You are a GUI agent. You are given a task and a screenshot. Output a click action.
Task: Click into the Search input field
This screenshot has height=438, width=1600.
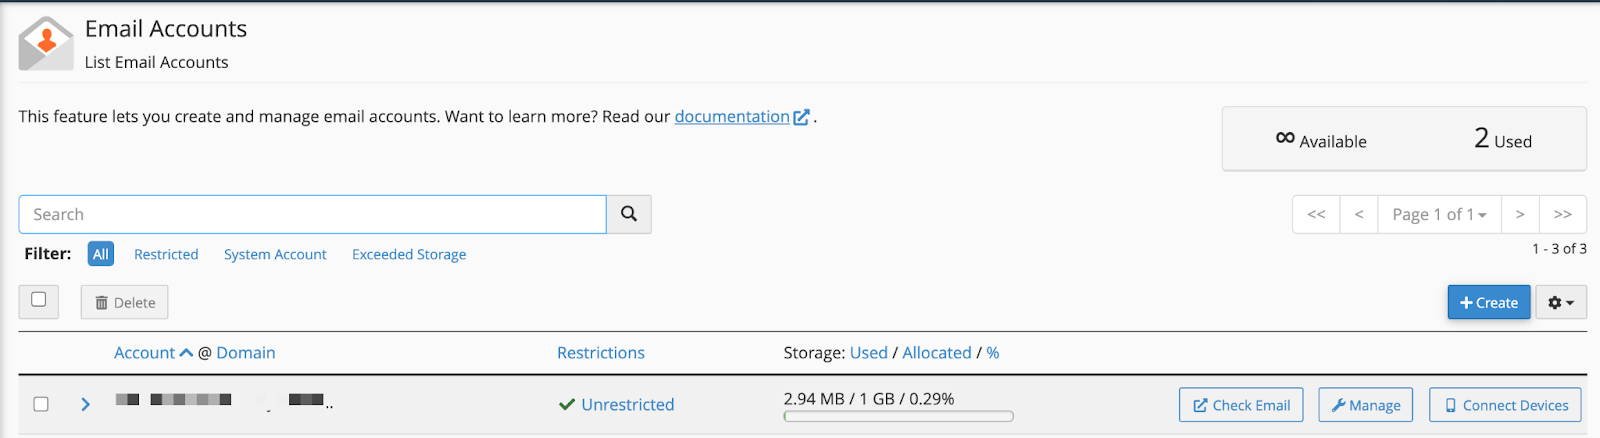pyautogui.click(x=312, y=214)
